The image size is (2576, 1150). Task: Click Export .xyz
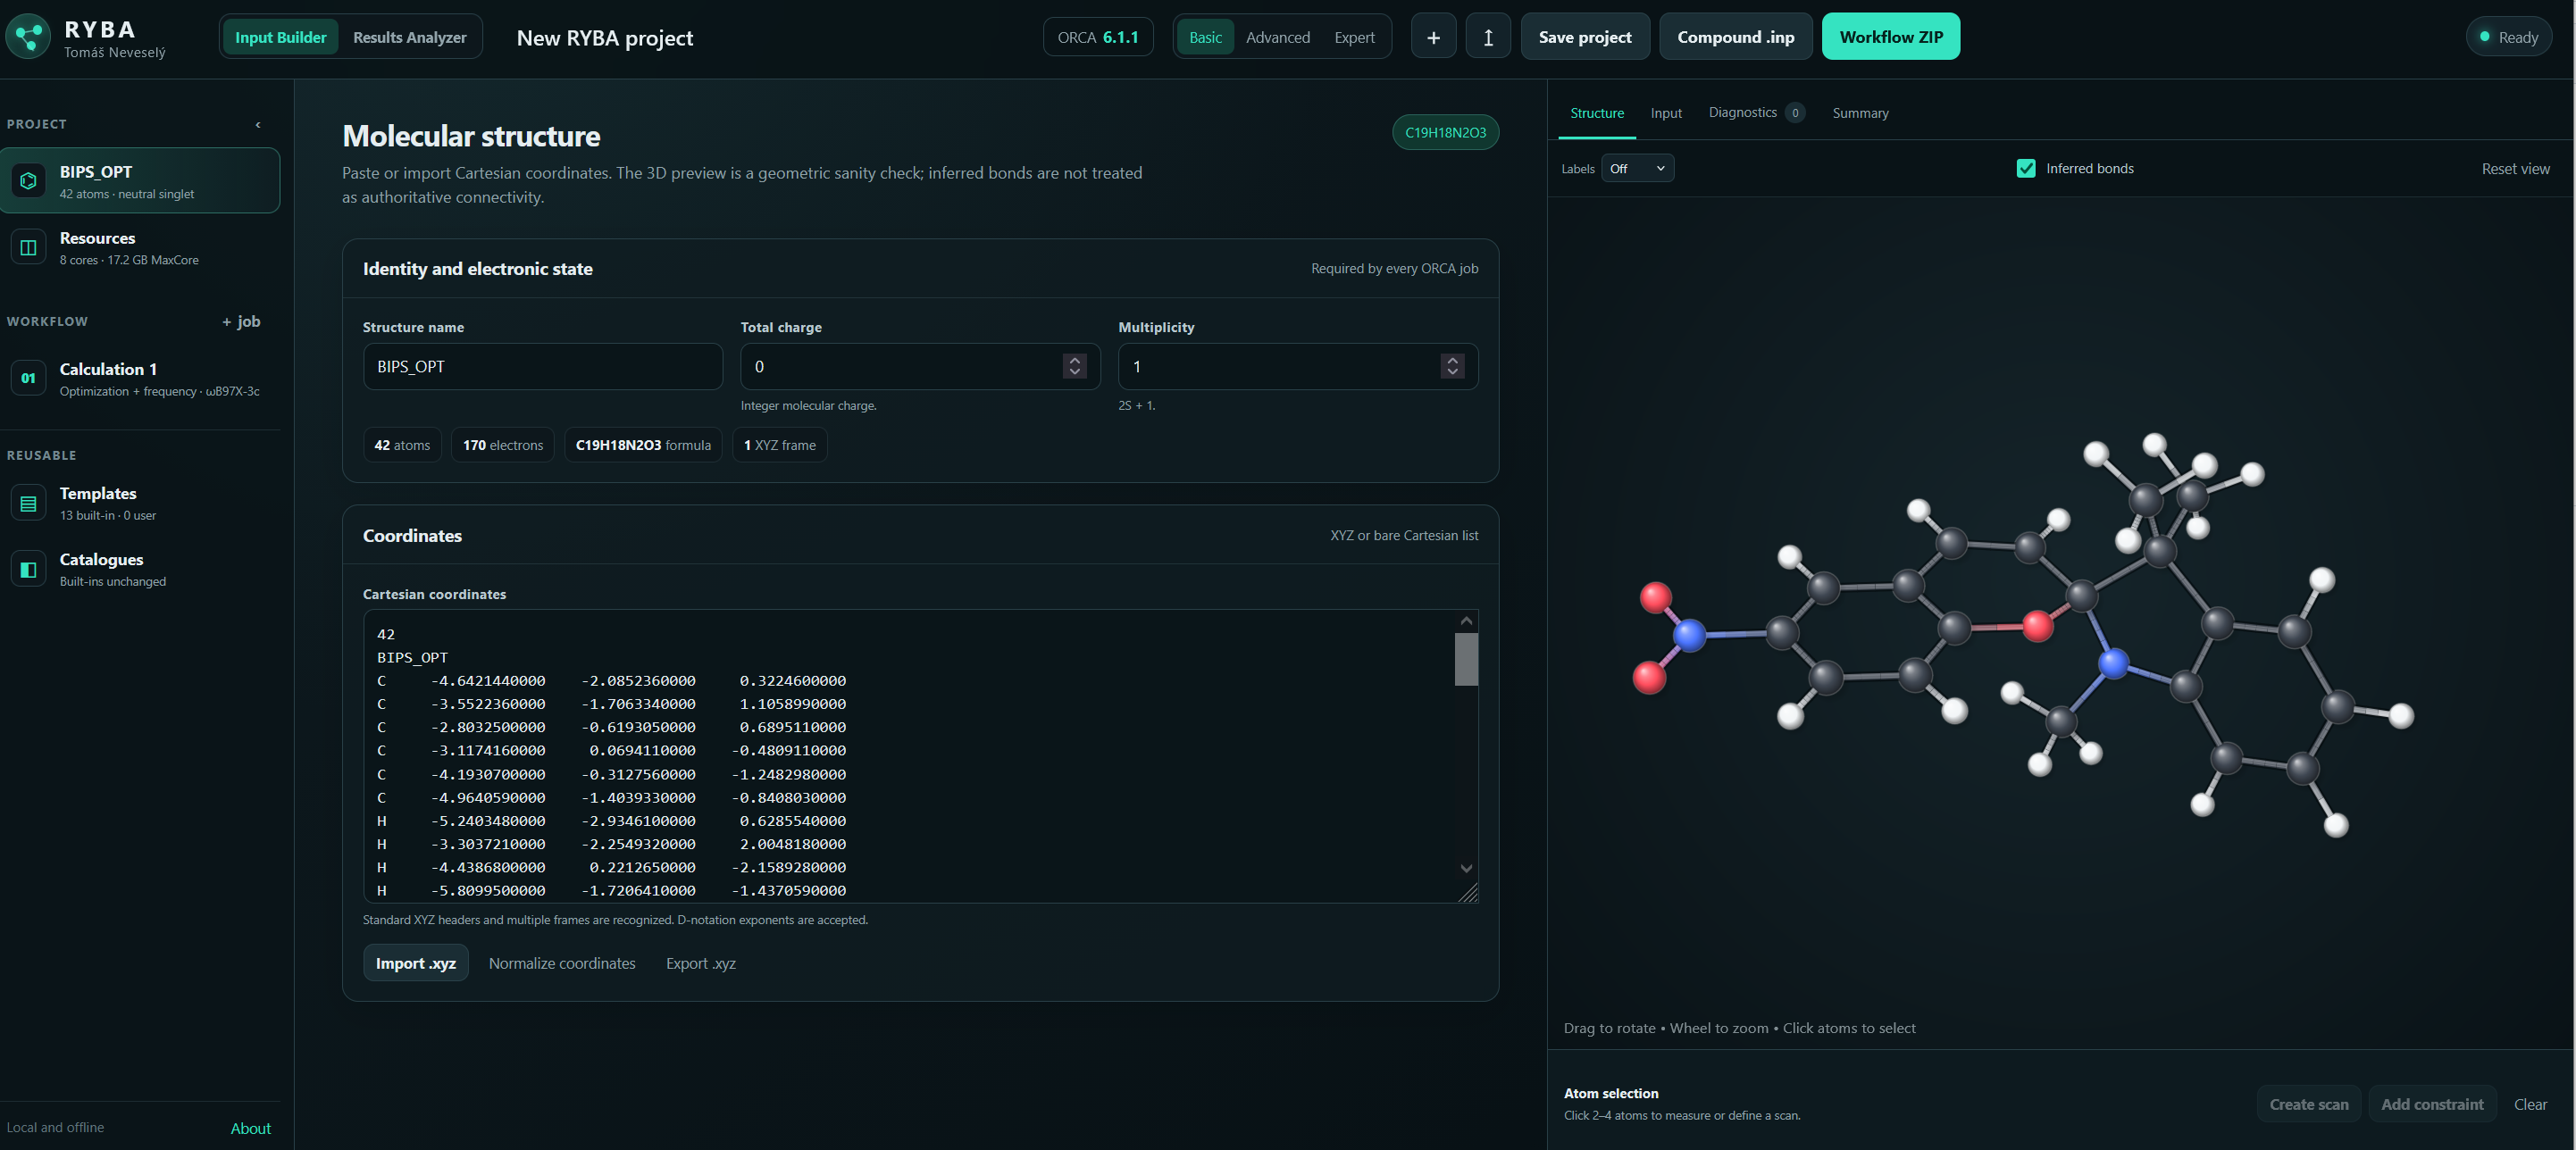coord(700,963)
